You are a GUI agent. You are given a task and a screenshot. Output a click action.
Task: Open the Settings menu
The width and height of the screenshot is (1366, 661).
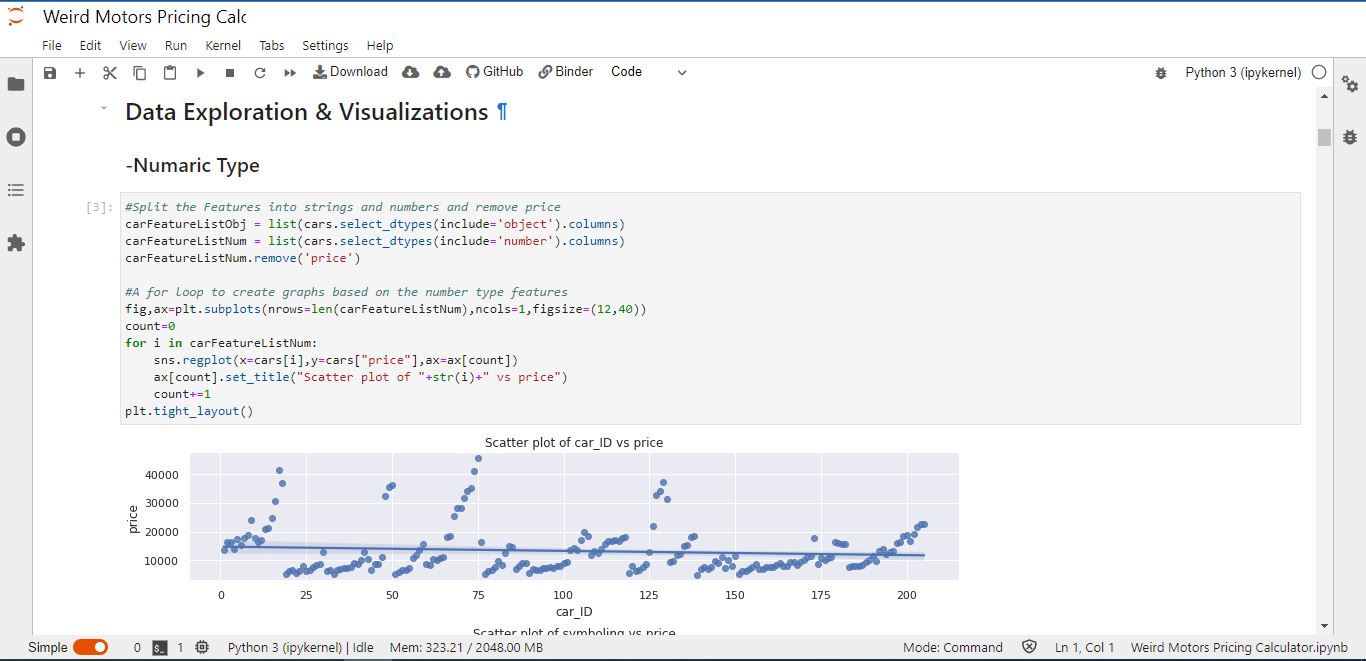[x=325, y=45]
